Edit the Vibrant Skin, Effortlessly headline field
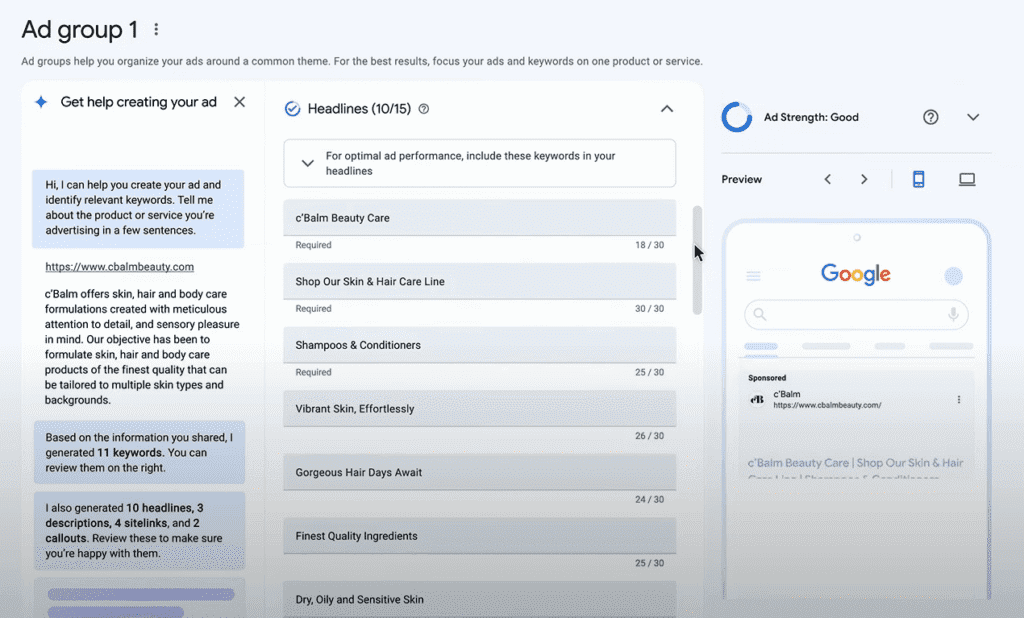This screenshot has width=1024, height=618. (479, 409)
